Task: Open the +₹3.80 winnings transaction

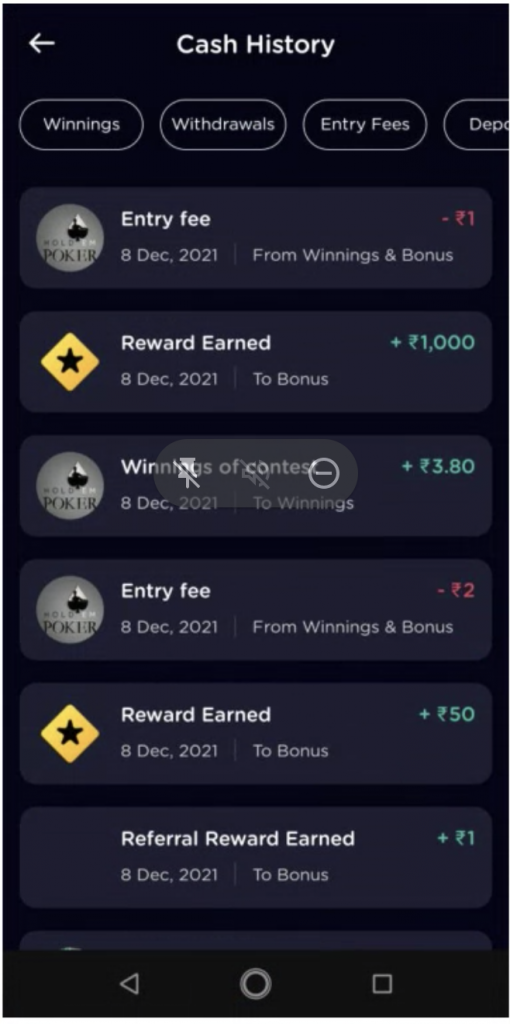Action: pyautogui.click(x=255, y=485)
